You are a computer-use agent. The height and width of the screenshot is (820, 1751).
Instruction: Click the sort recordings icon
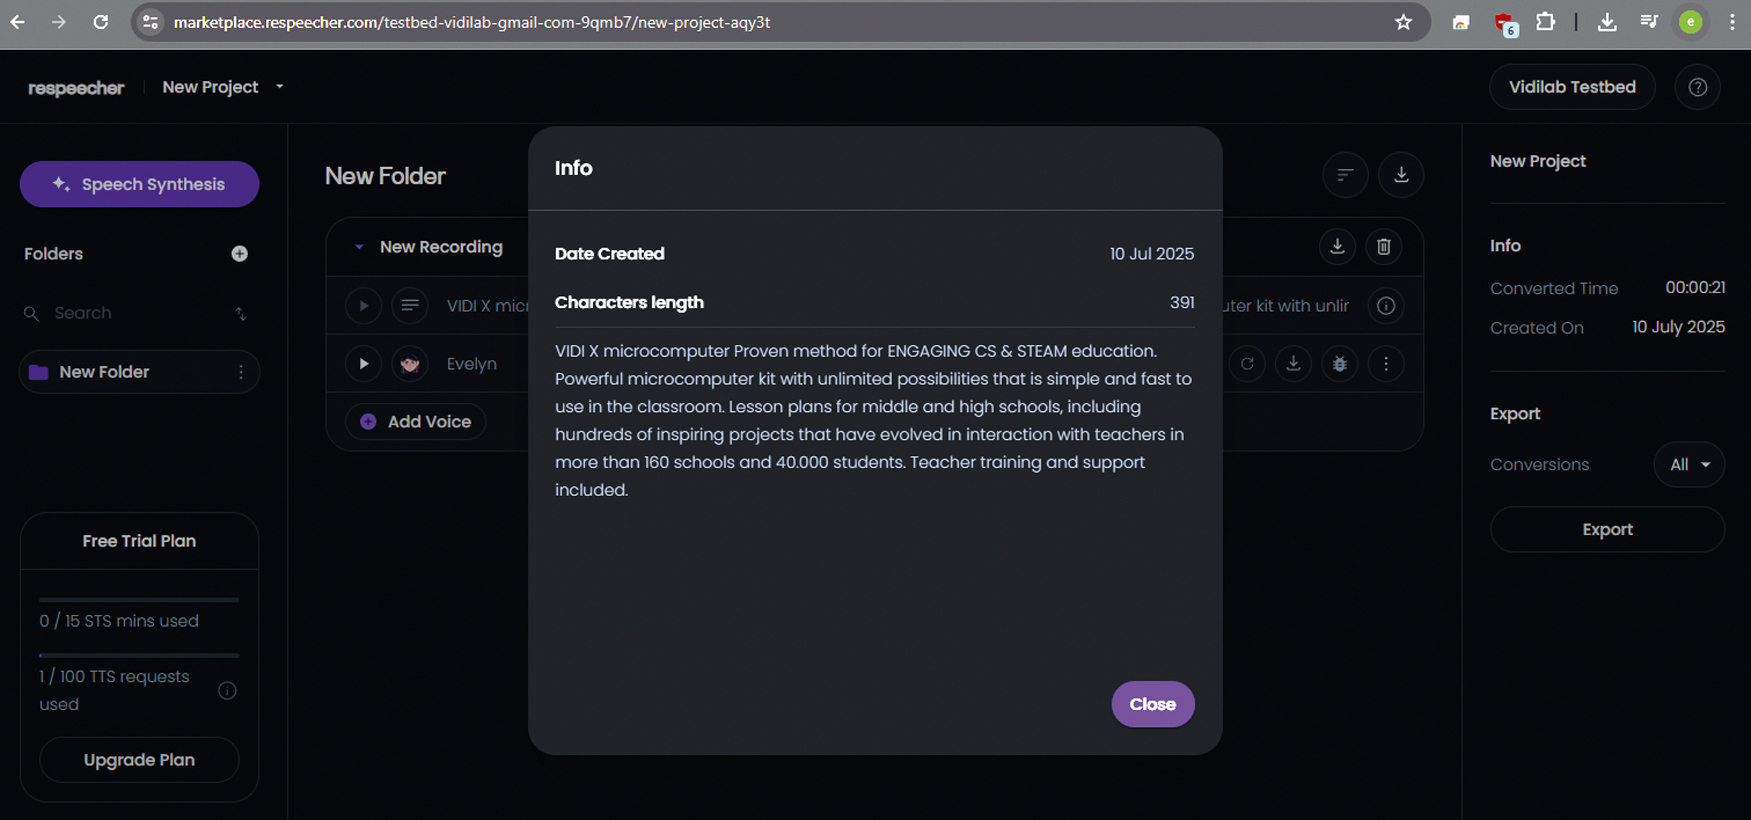(x=1345, y=175)
